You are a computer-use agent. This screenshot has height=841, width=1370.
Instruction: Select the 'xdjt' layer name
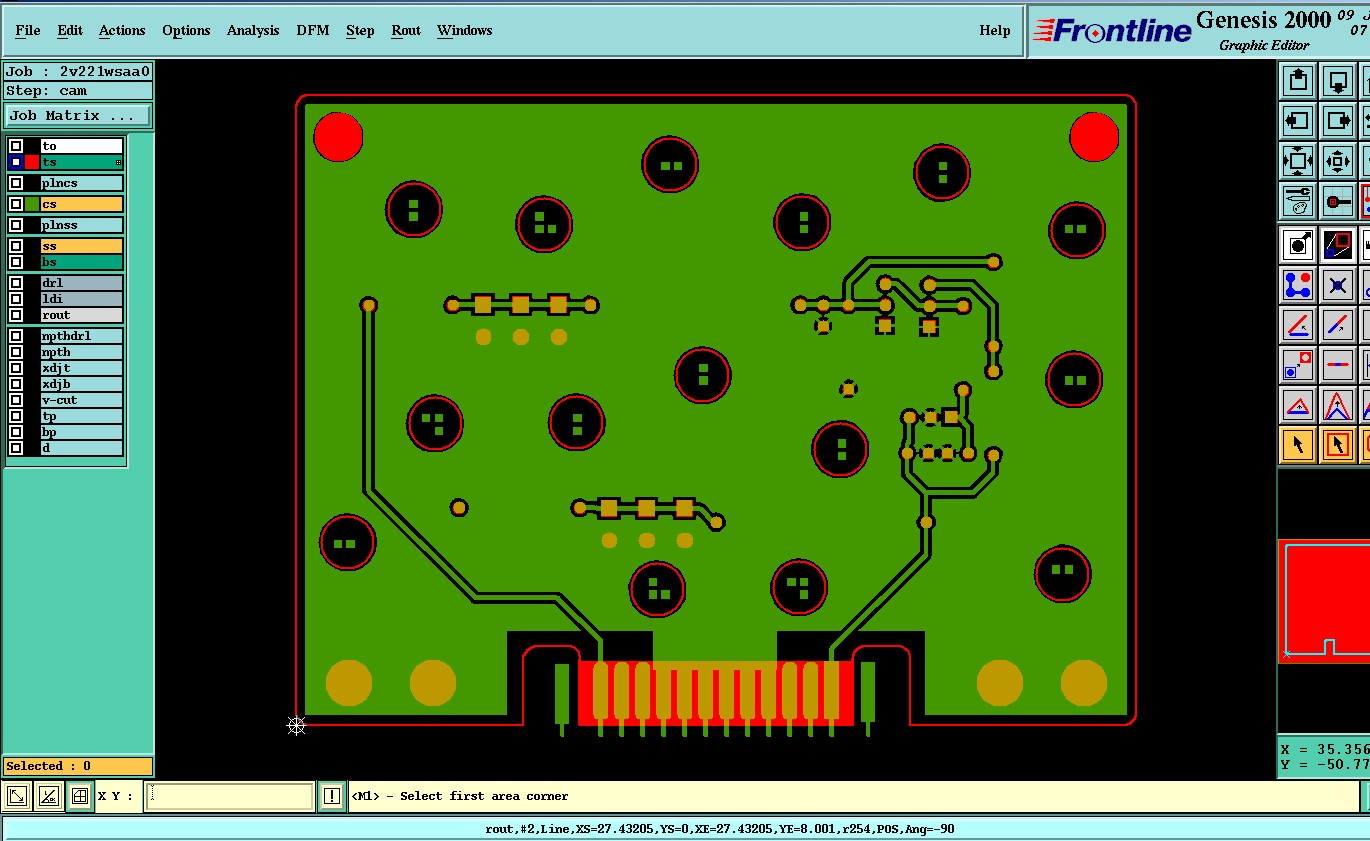[x=82, y=368]
